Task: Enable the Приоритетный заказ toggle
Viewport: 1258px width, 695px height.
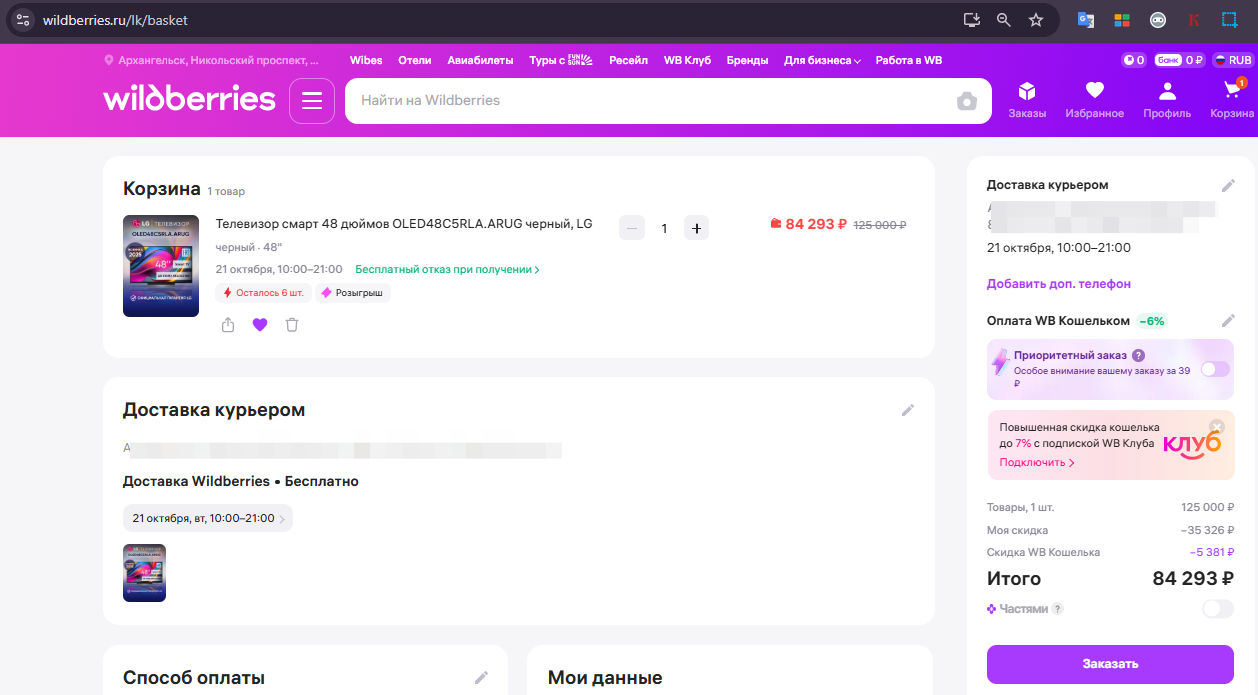Action: [1215, 369]
